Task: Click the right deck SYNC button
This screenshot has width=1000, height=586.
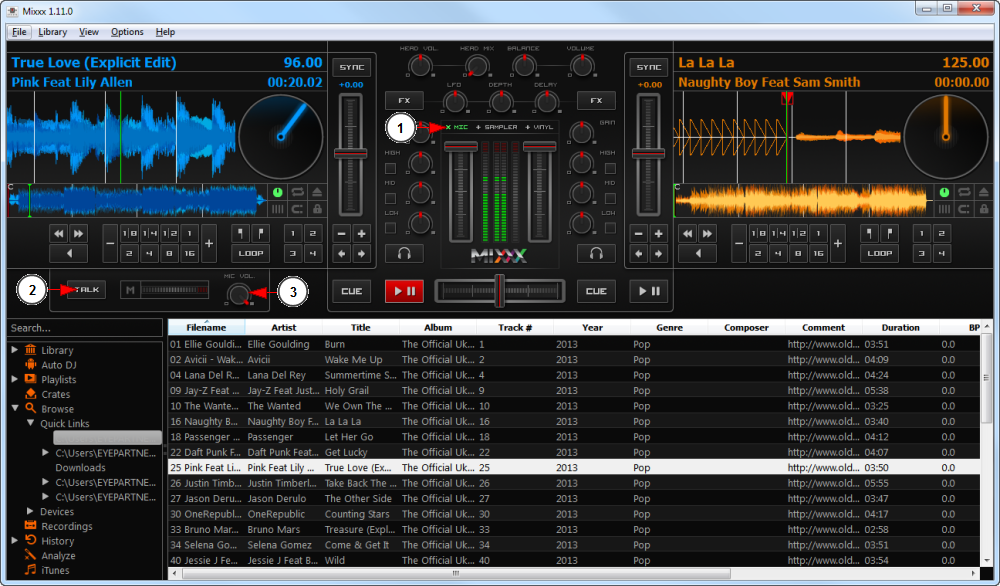Action: coord(649,67)
